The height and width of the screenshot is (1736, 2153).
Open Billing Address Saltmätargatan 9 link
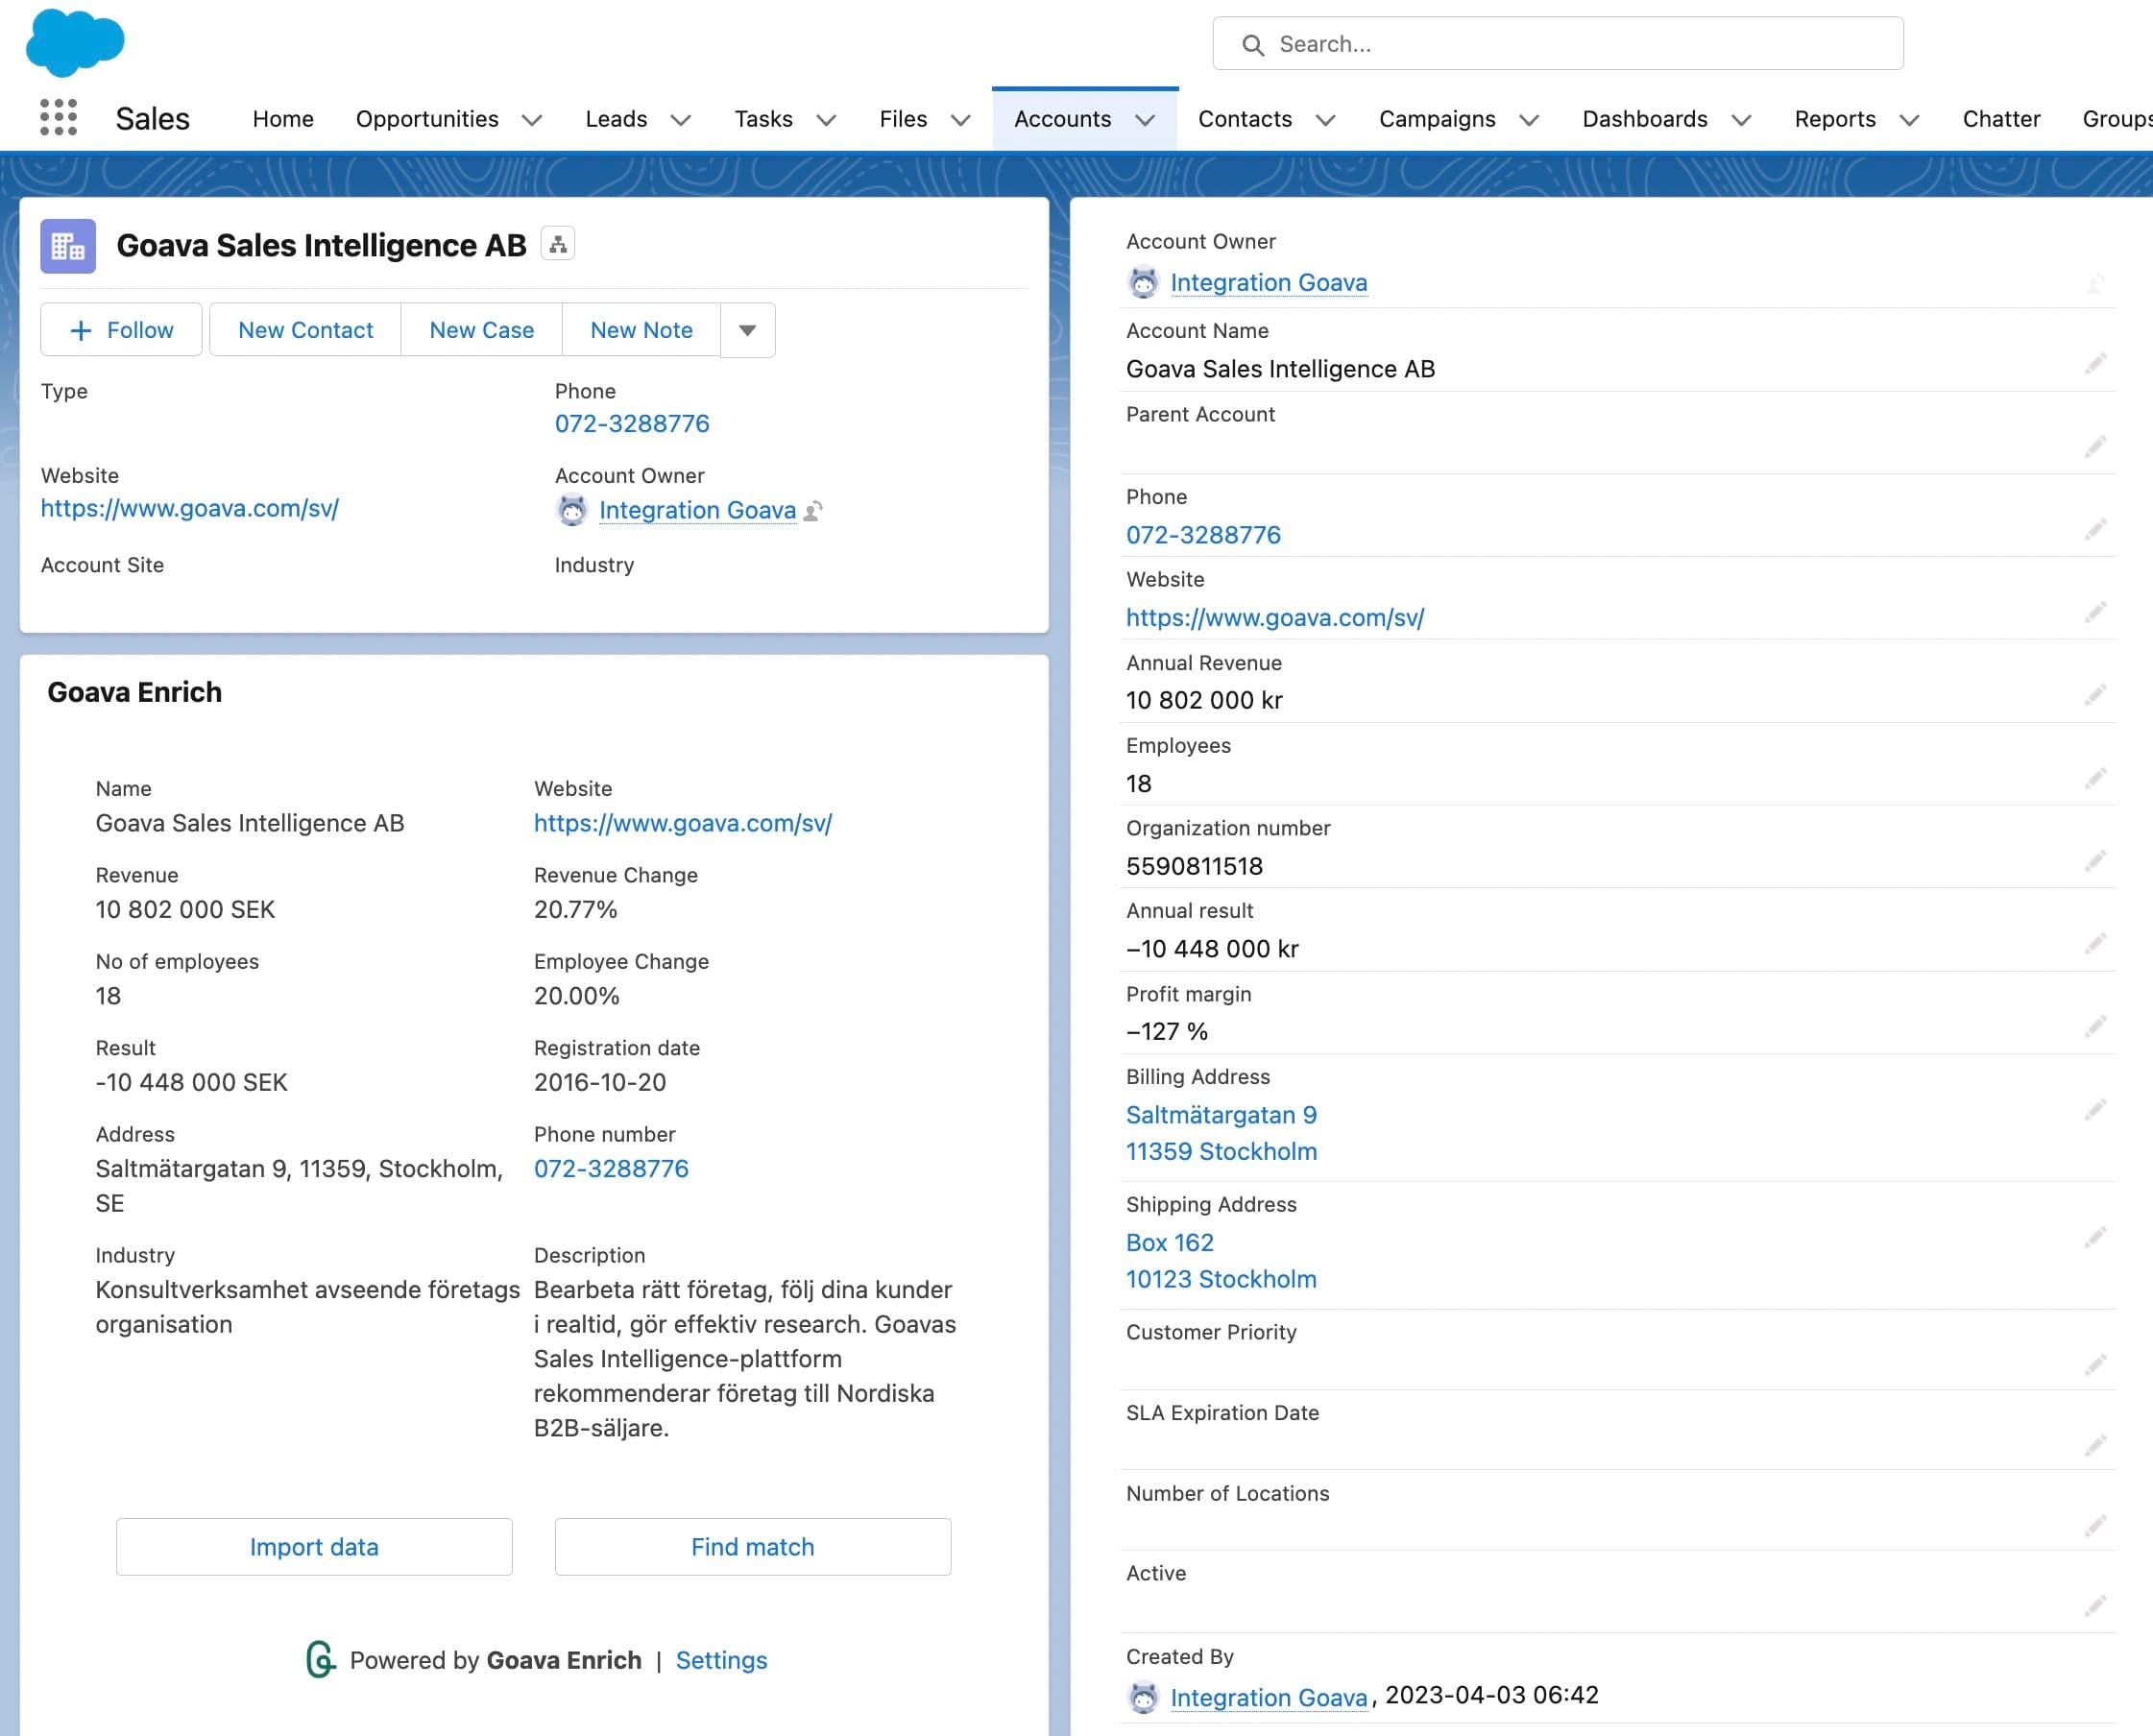pyautogui.click(x=1221, y=1115)
